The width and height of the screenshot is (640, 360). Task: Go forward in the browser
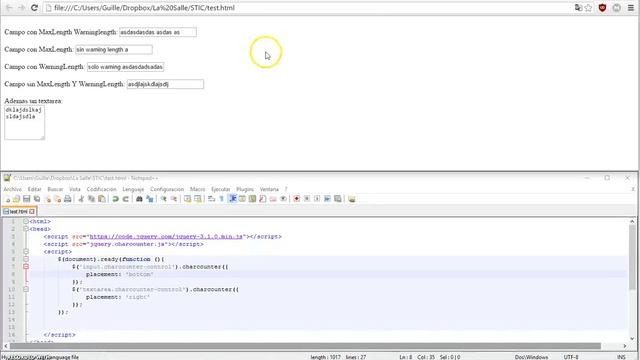[21, 8]
